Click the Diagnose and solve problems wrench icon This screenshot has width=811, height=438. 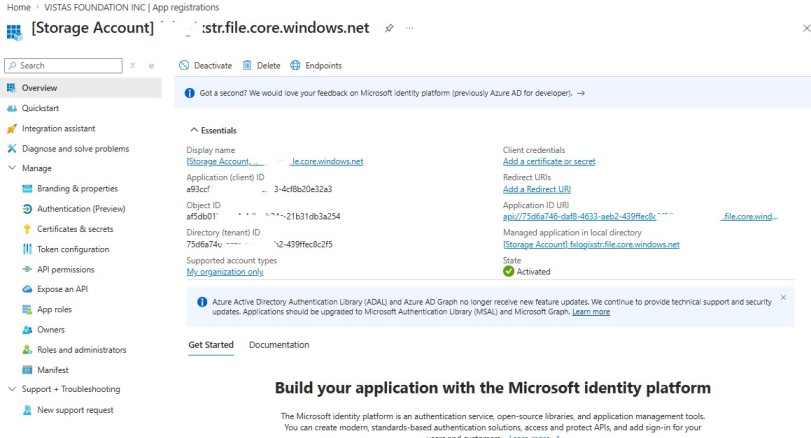[x=11, y=149]
